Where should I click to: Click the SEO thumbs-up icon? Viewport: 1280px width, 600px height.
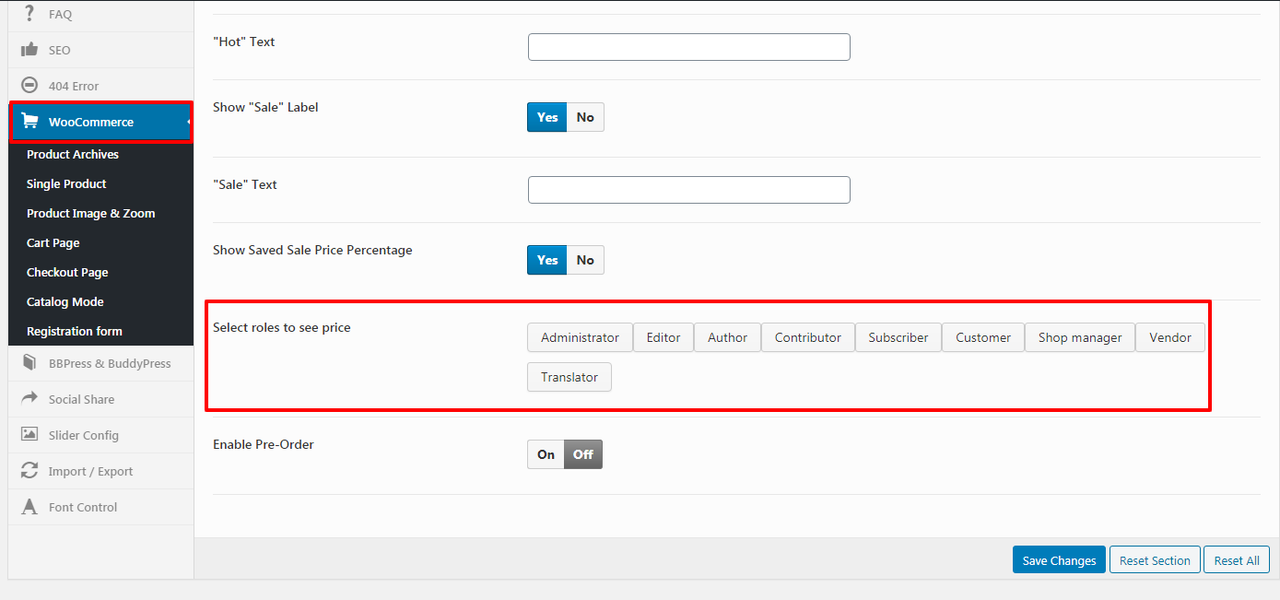pos(29,50)
